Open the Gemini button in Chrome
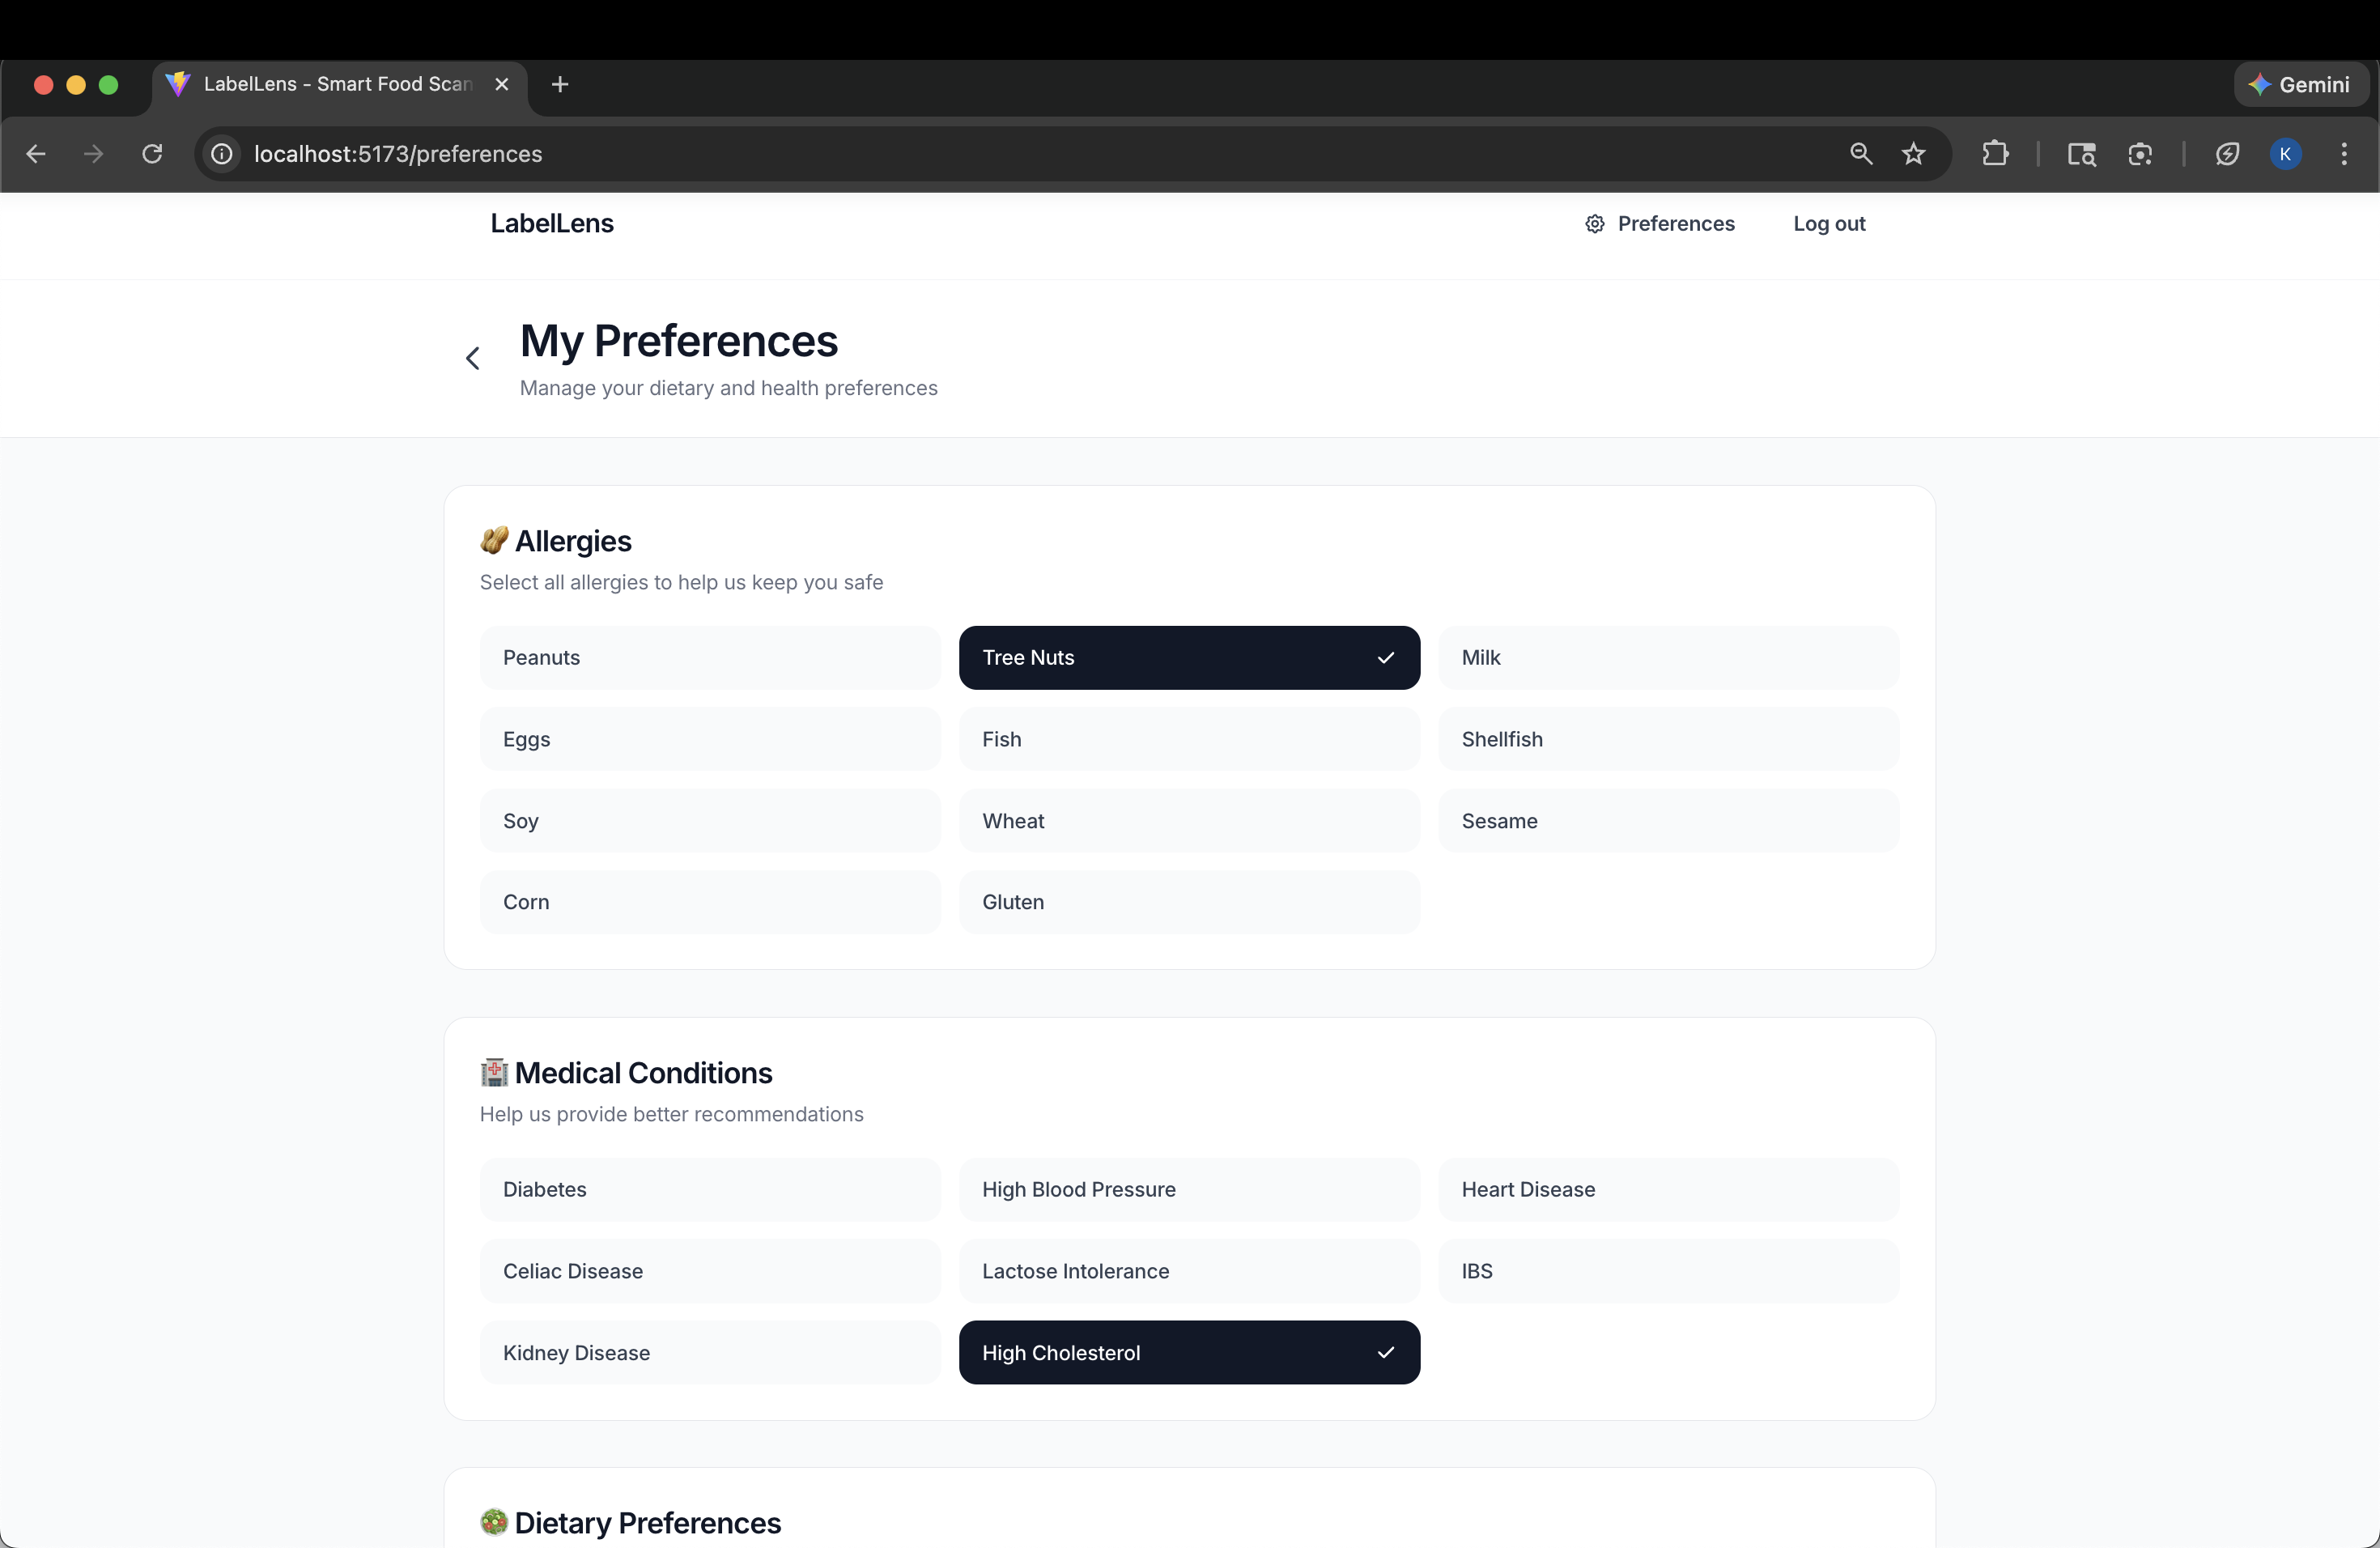Image resolution: width=2380 pixels, height=1548 pixels. pos(2300,85)
